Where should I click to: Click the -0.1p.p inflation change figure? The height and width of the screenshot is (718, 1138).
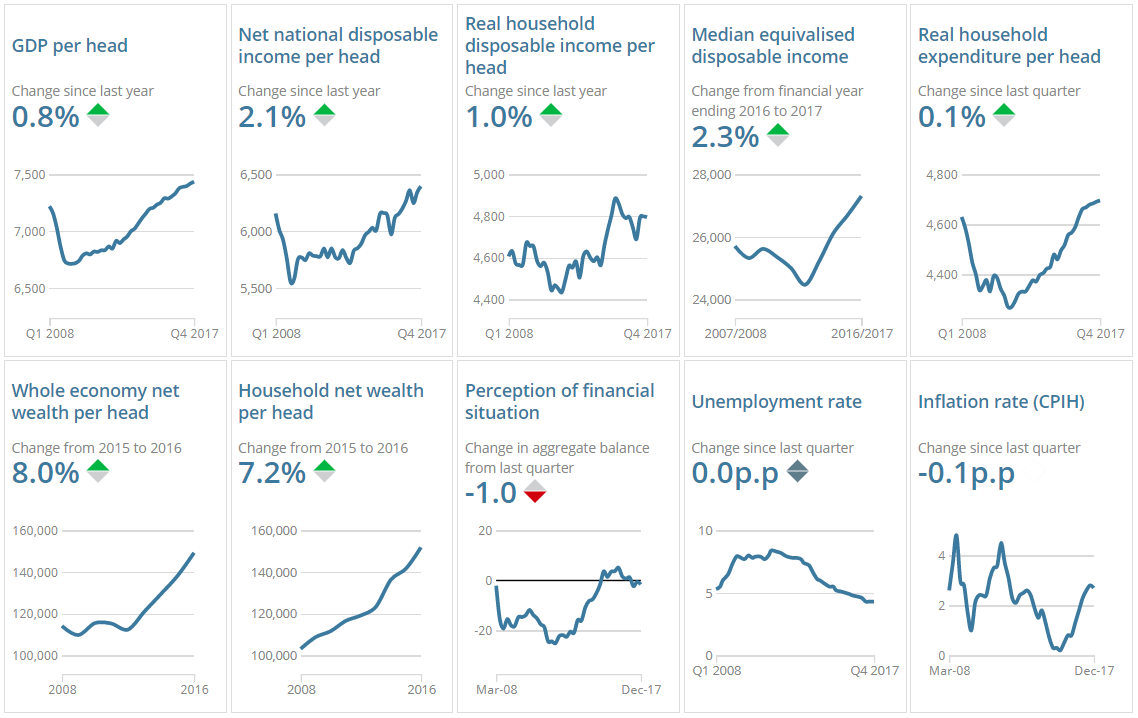[x=966, y=473]
